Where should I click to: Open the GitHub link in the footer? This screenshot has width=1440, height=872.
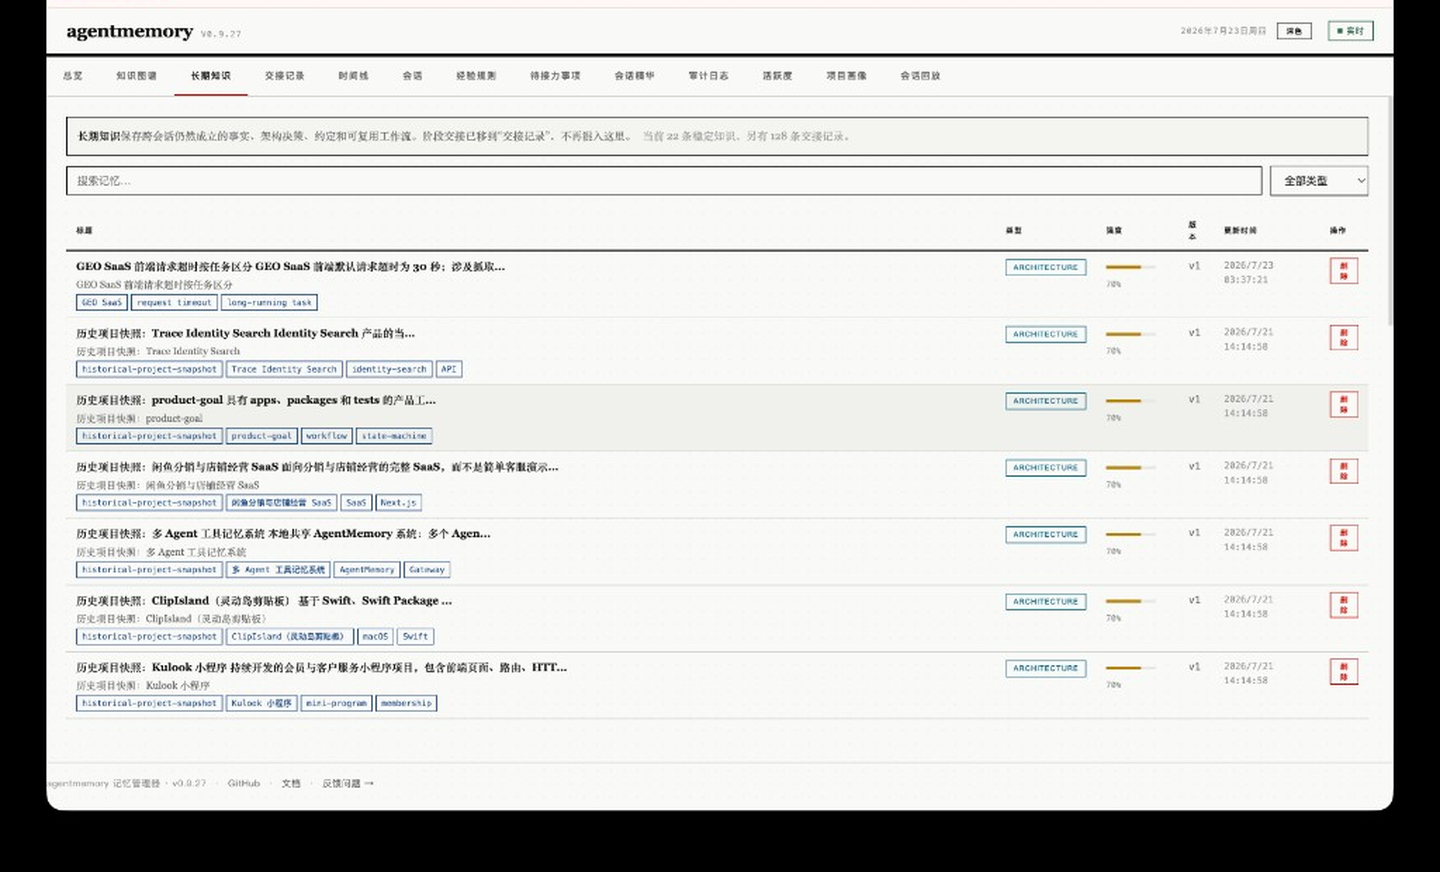point(243,783)
